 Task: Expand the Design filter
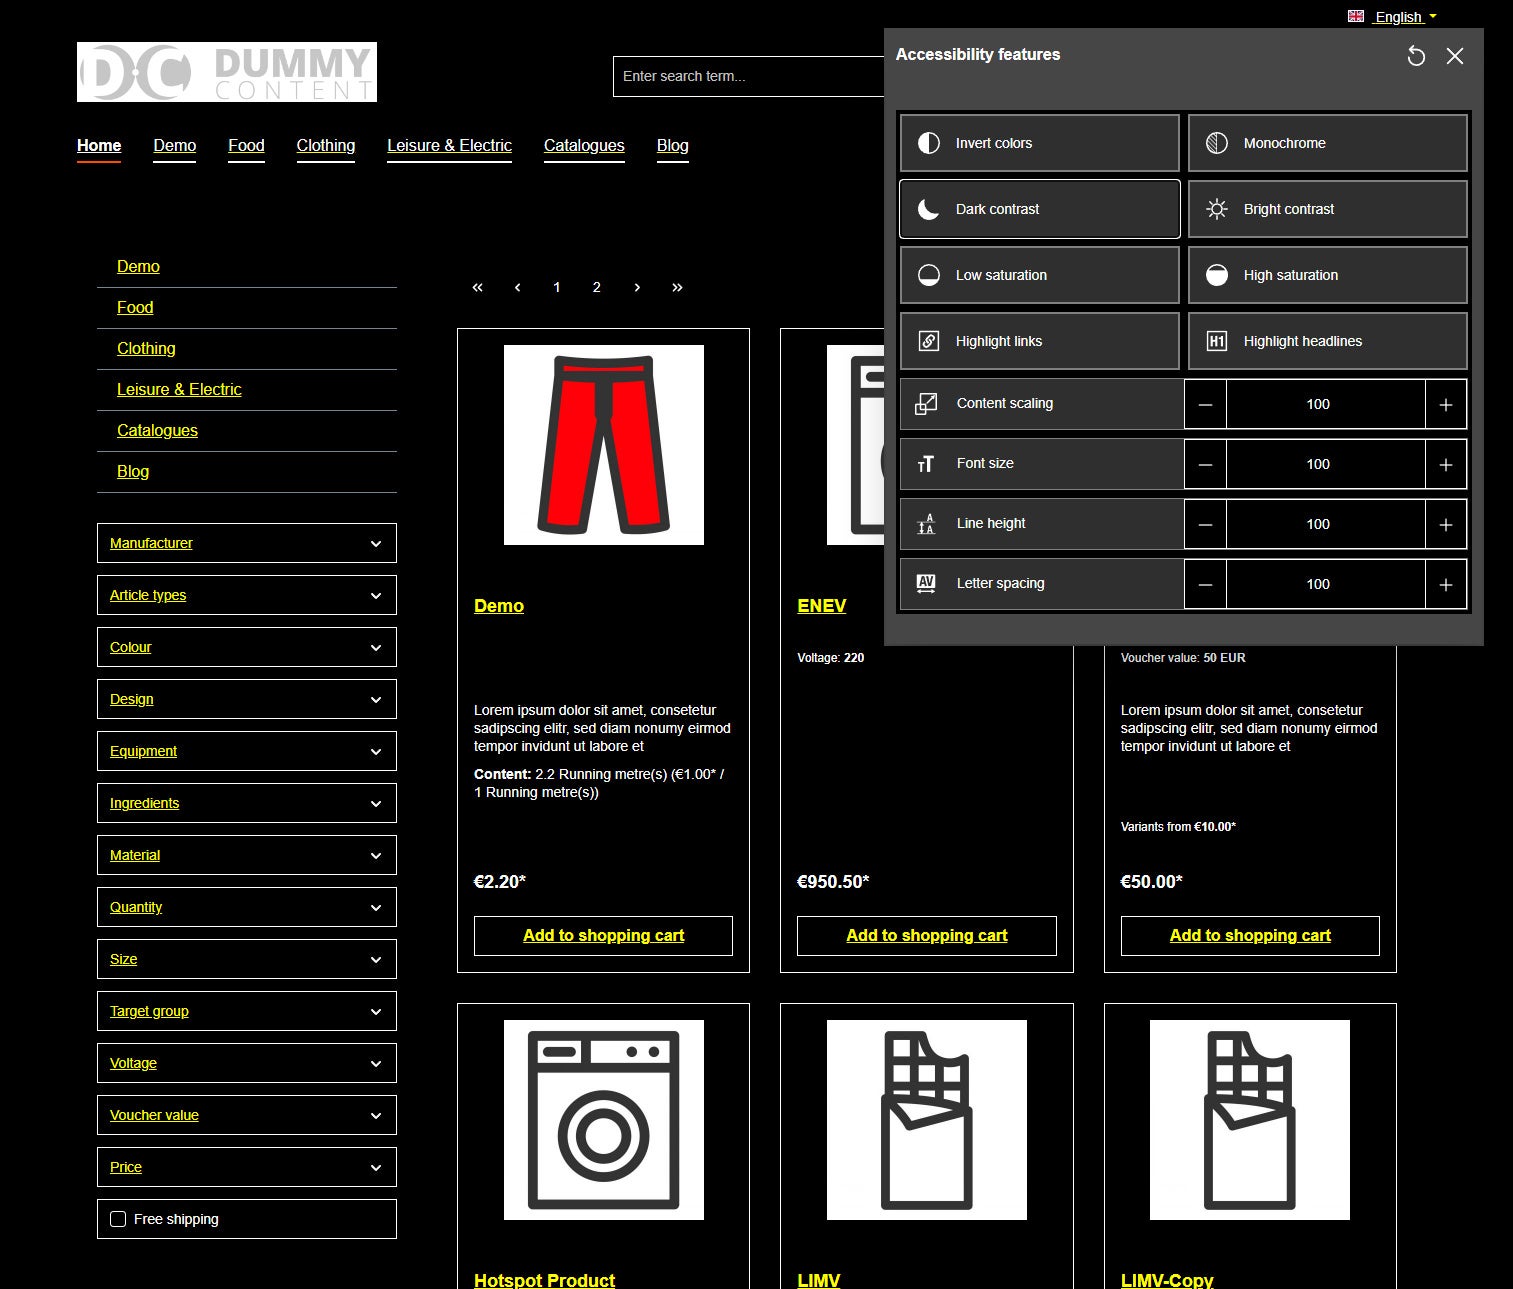247,699
